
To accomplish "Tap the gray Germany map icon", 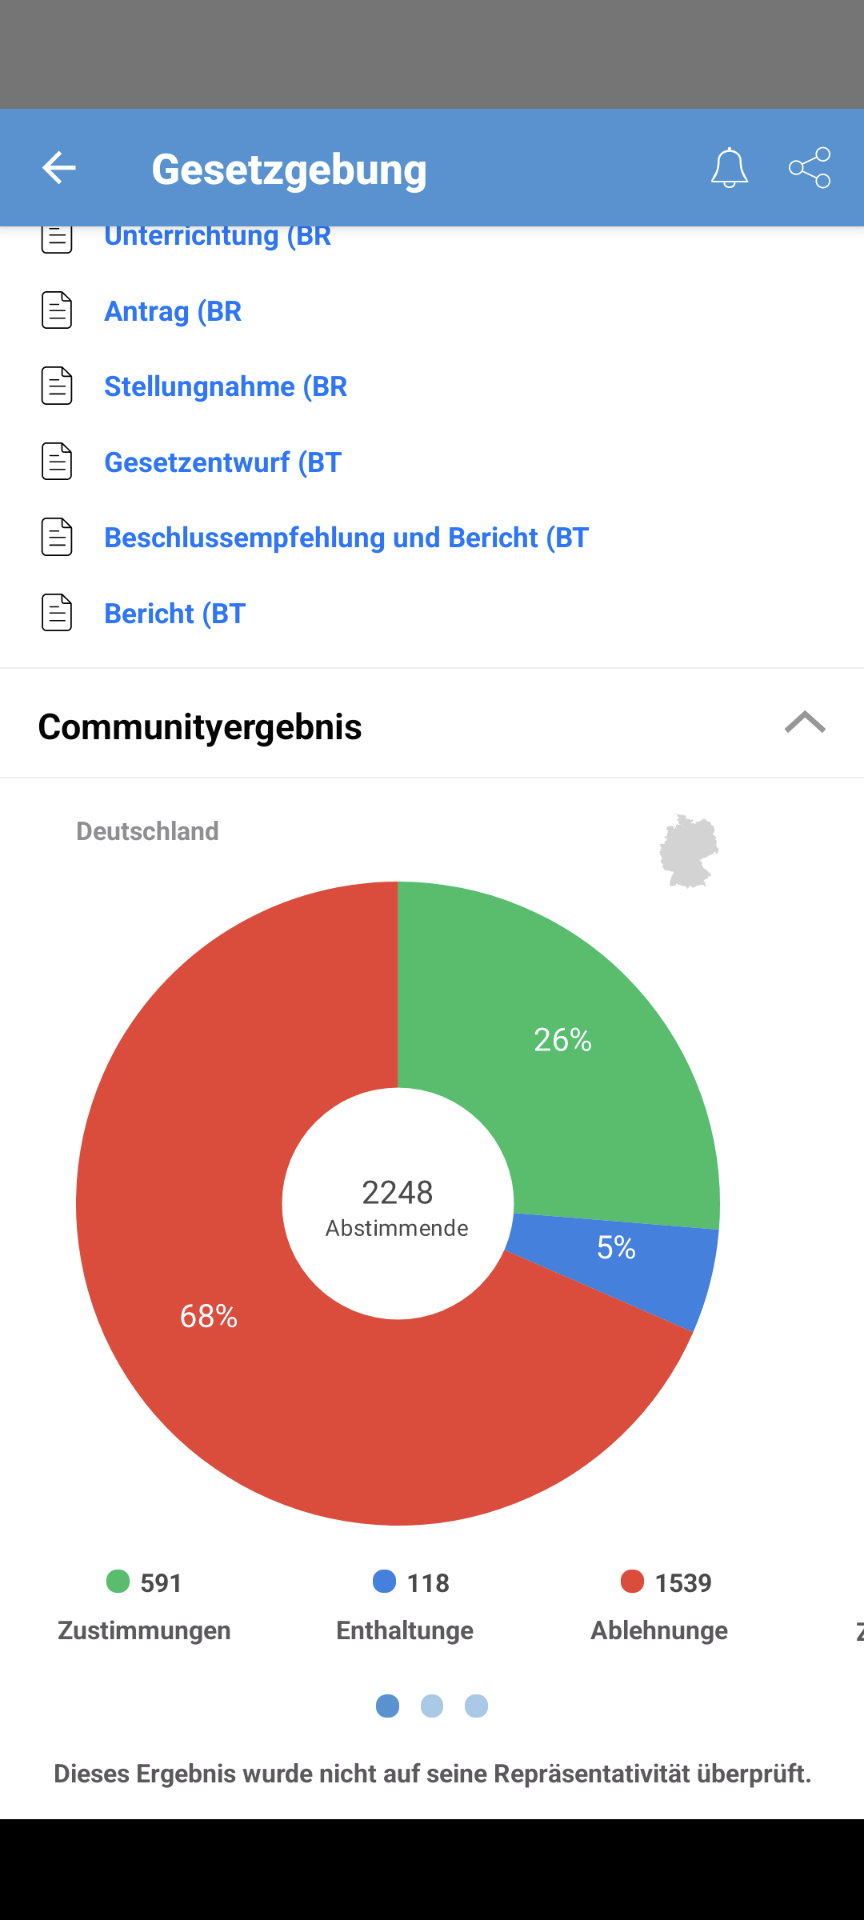I will [689, 851].
